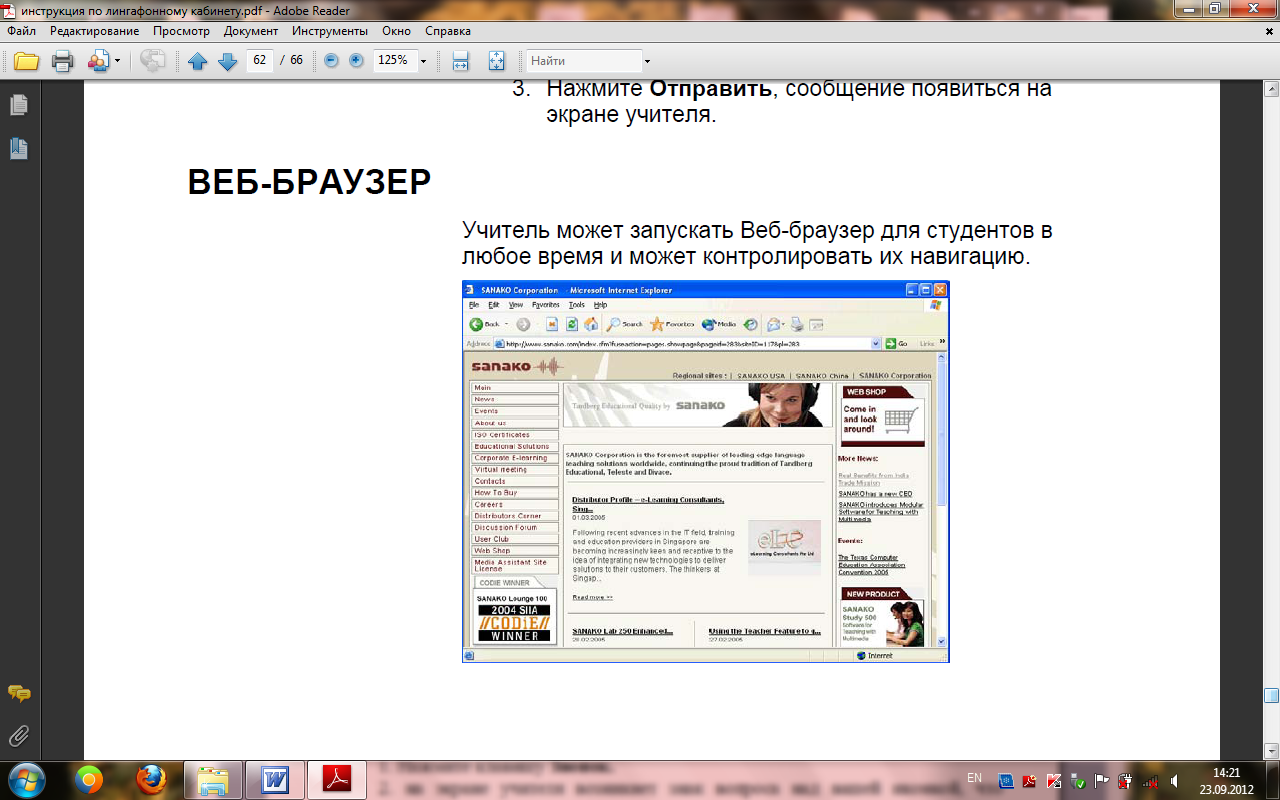
Task: Go to next page with down arrow
Action: pyautogui.click(x=227, y=61)
